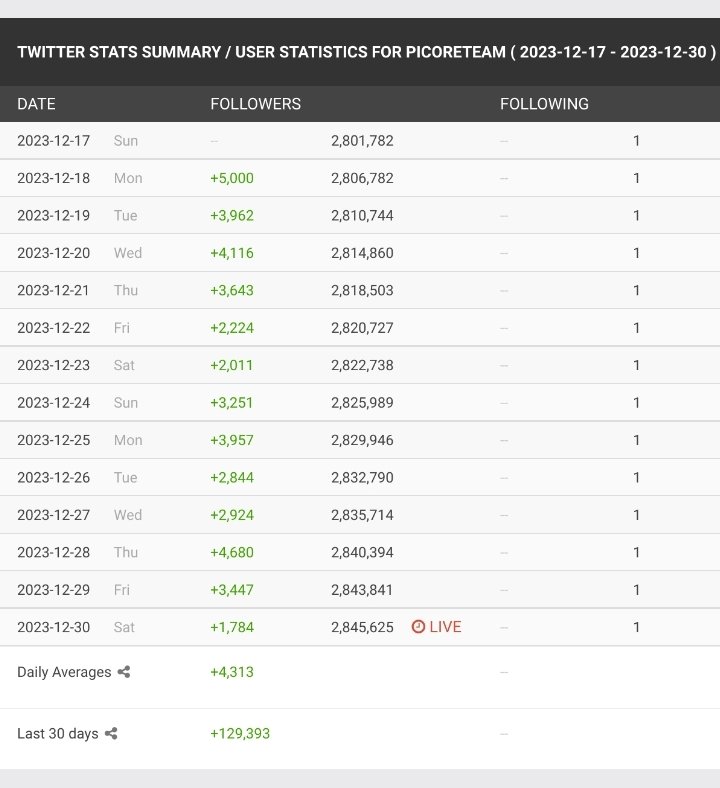Click follower gain +1,784
Viewport: 720px width, 788px height.
[x=232, y=627]
